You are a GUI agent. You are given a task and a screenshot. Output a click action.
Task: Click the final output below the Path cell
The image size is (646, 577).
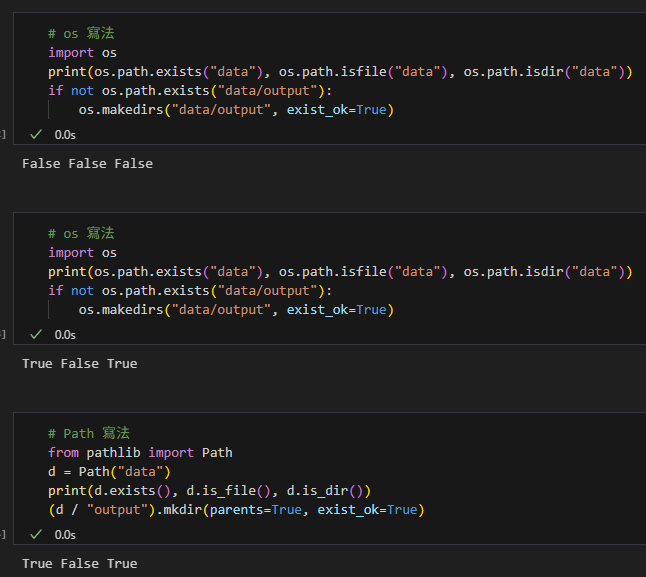[79, 563]
